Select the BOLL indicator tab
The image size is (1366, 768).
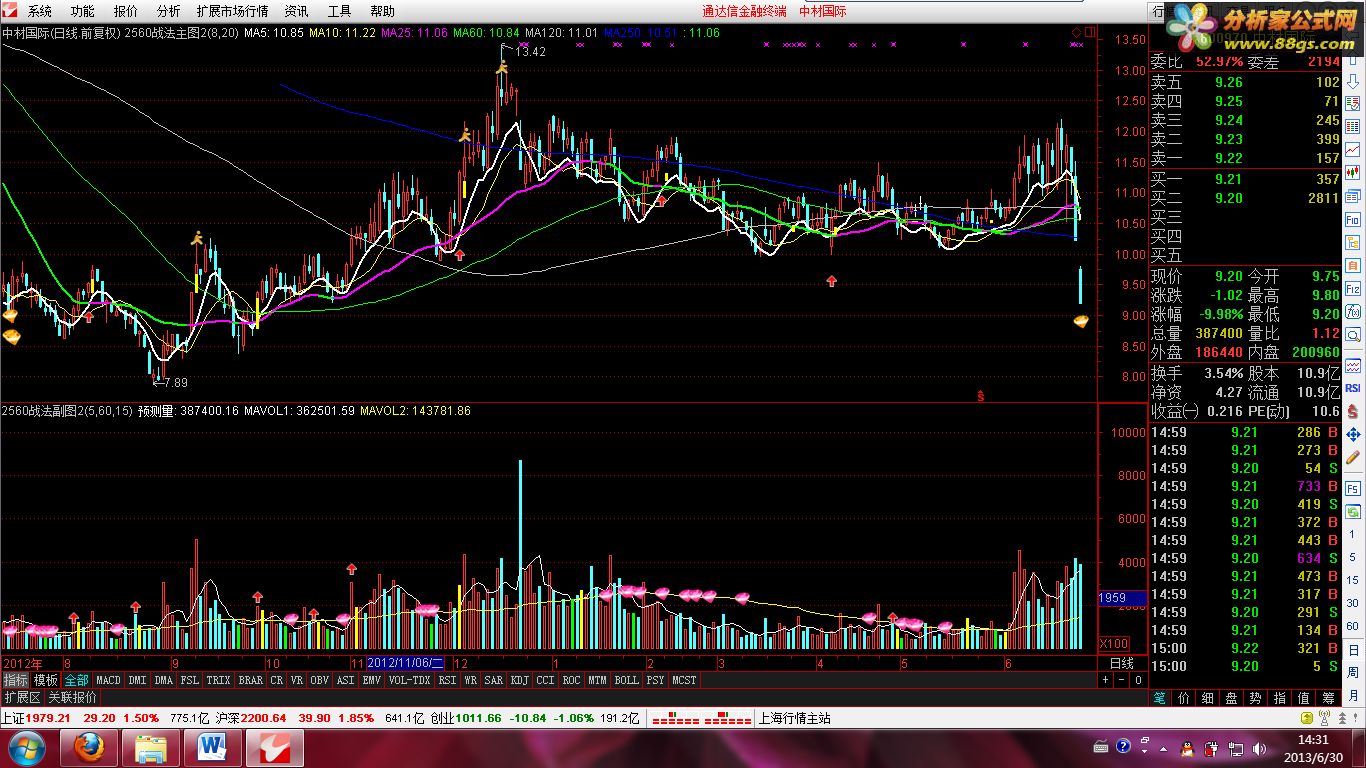coord(626,680)
